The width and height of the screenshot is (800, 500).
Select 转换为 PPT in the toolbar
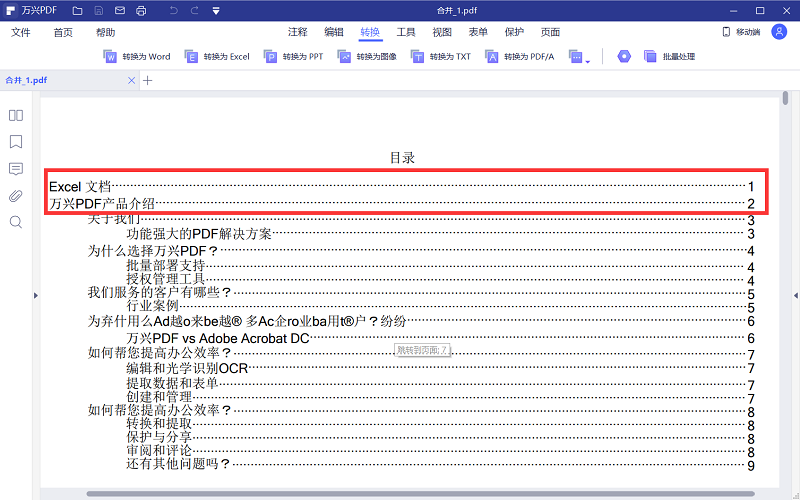(x=294, y=57)
